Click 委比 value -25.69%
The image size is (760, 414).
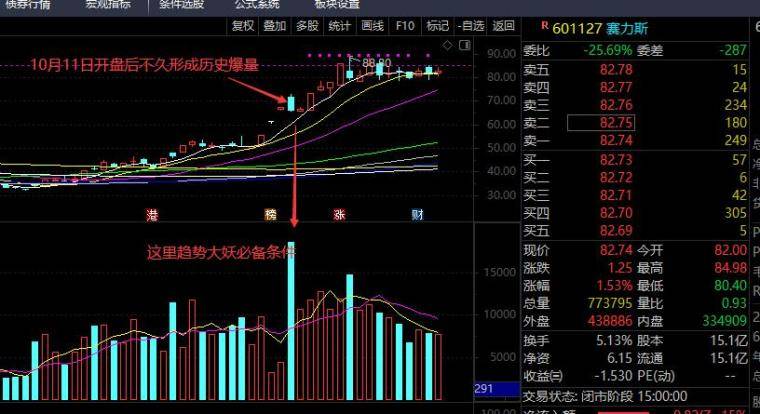(x=608, y=50)
